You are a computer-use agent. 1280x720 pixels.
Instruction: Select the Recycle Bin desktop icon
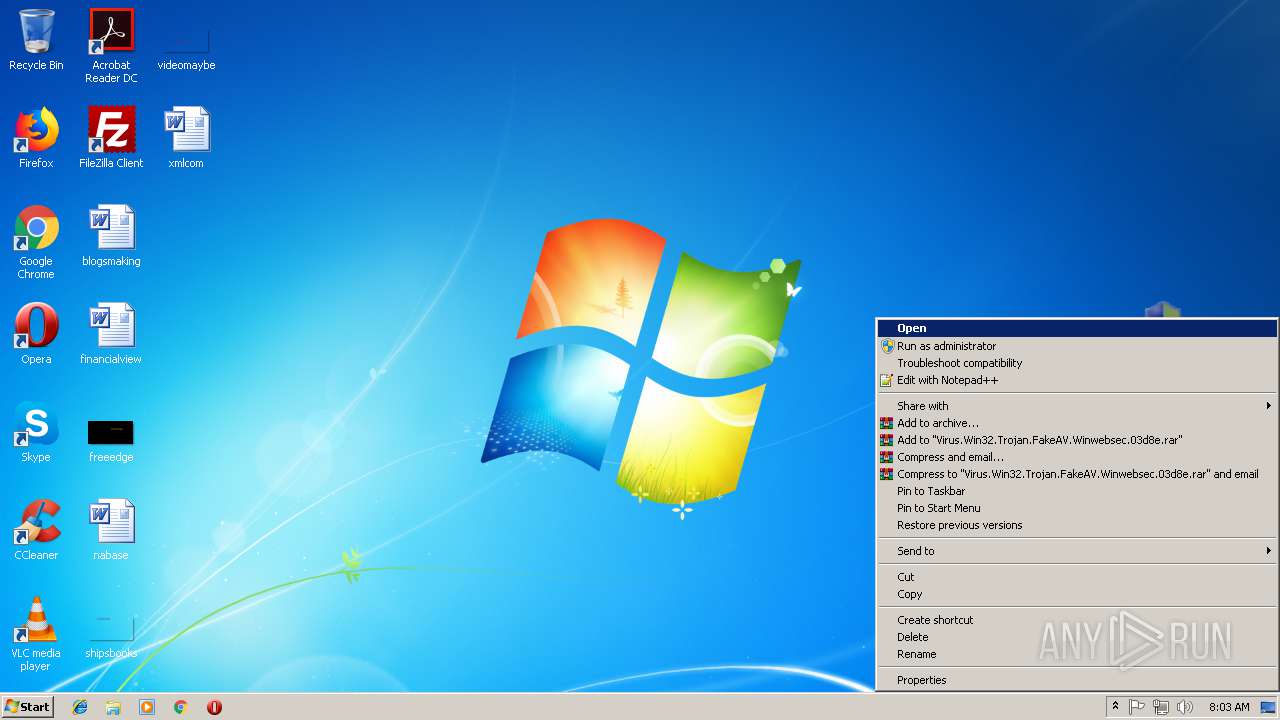point(36,40)
